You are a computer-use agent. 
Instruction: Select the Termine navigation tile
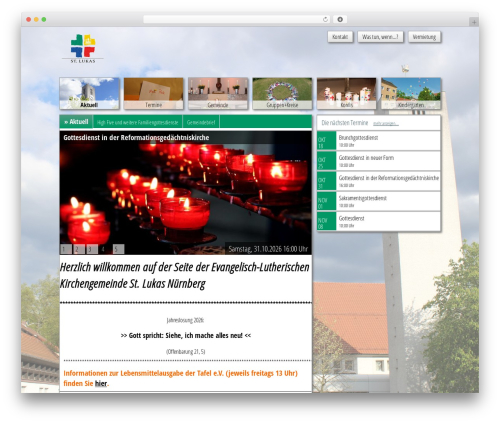[153, 94]
